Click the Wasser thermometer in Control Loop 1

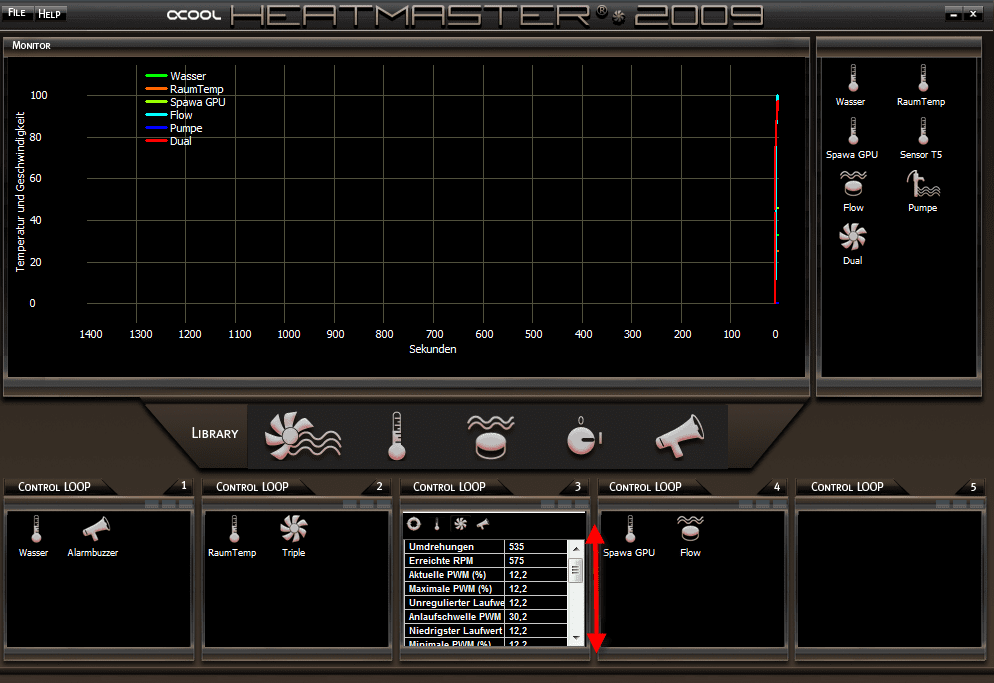(36, 528)
